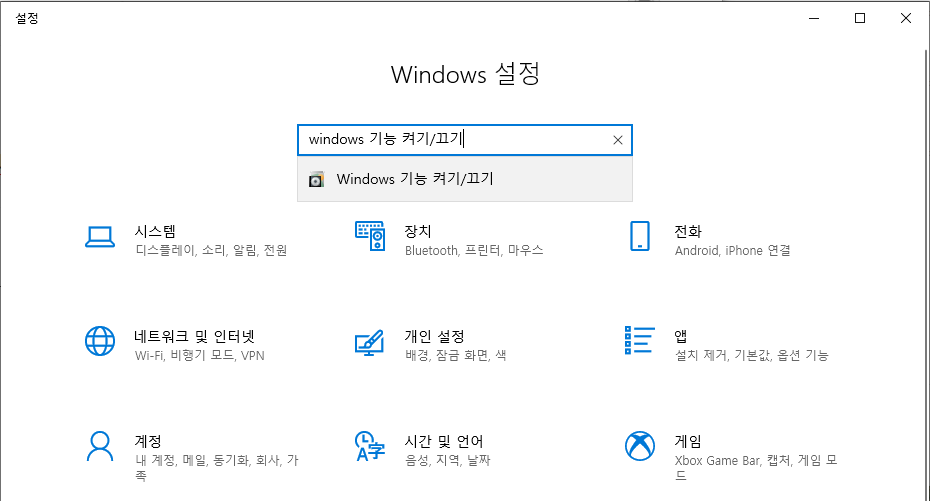Screen dimensions: 930x501
Task: Open the 네트워크 및 인터넷 title
Action: [195, 337]
